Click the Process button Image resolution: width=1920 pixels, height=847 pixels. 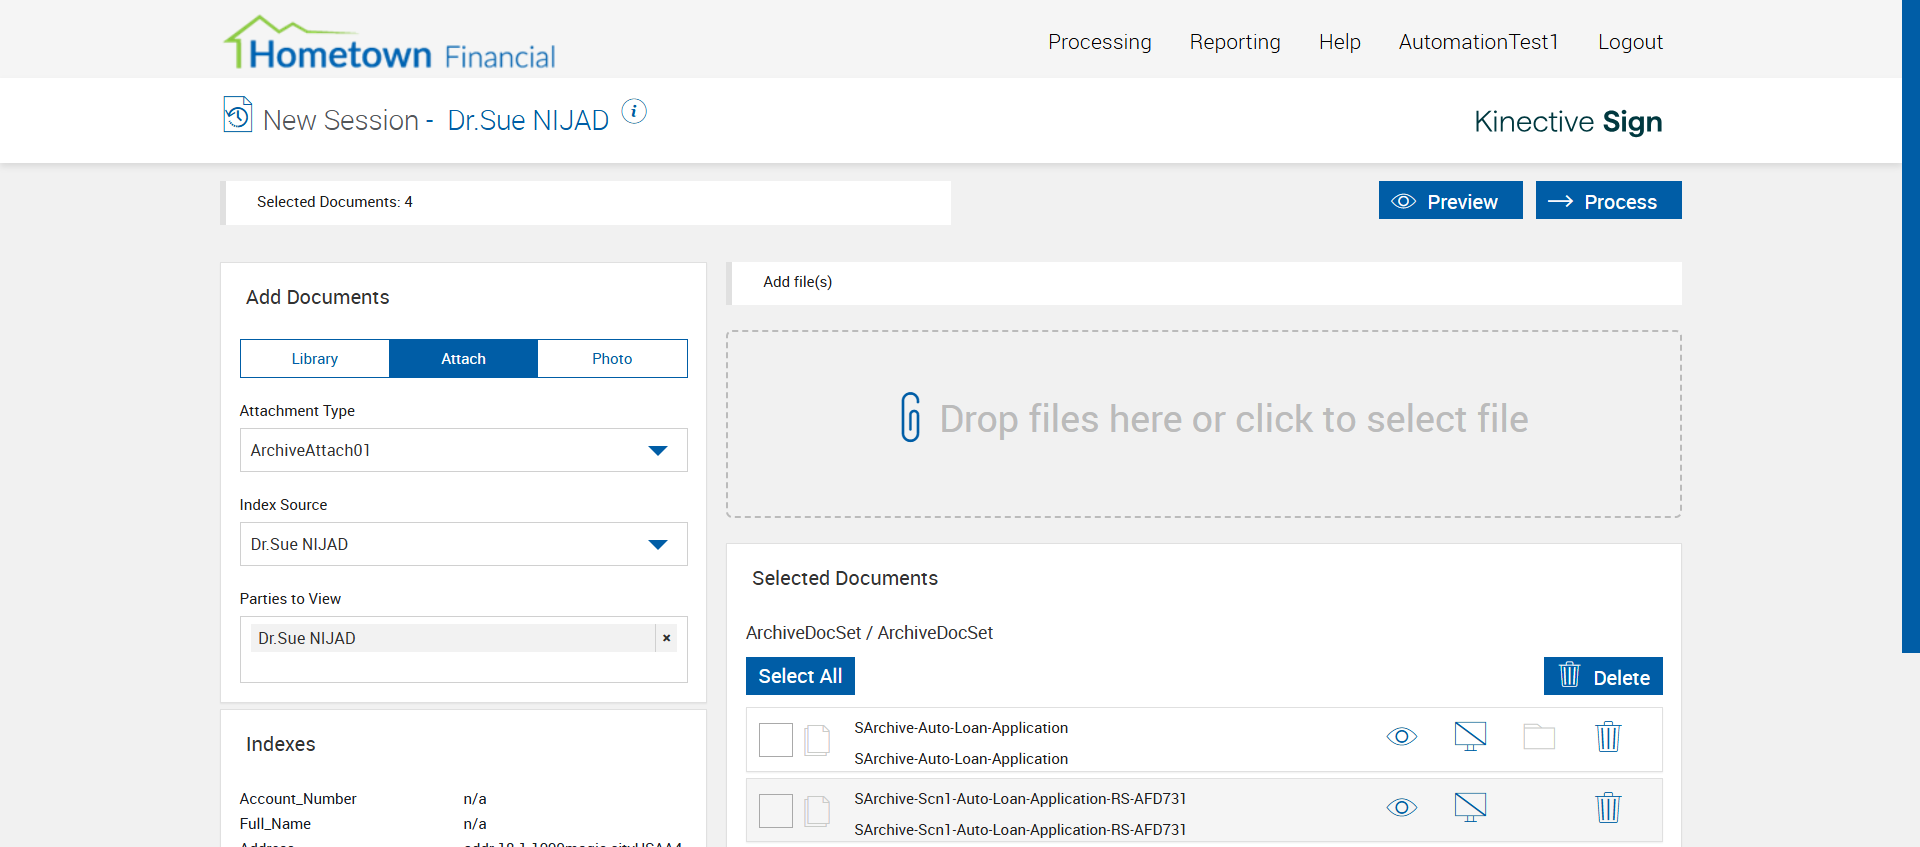point(1609,200)
